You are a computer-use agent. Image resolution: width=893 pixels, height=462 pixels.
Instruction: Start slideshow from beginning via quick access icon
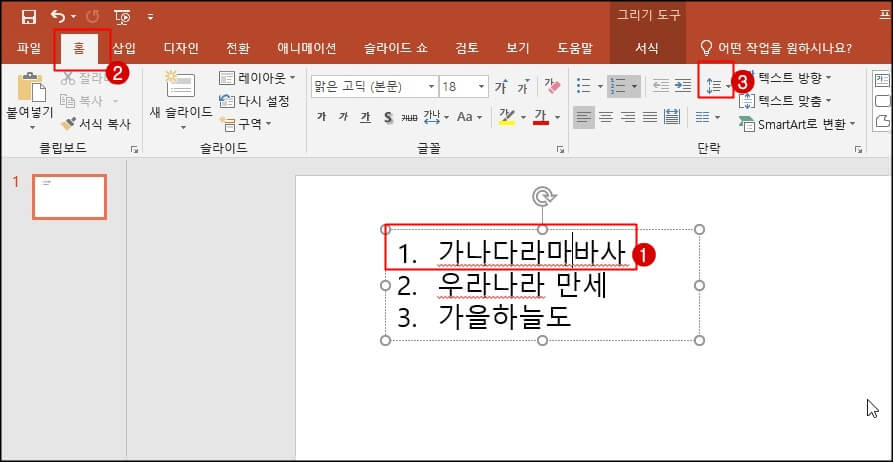(122, 17)
